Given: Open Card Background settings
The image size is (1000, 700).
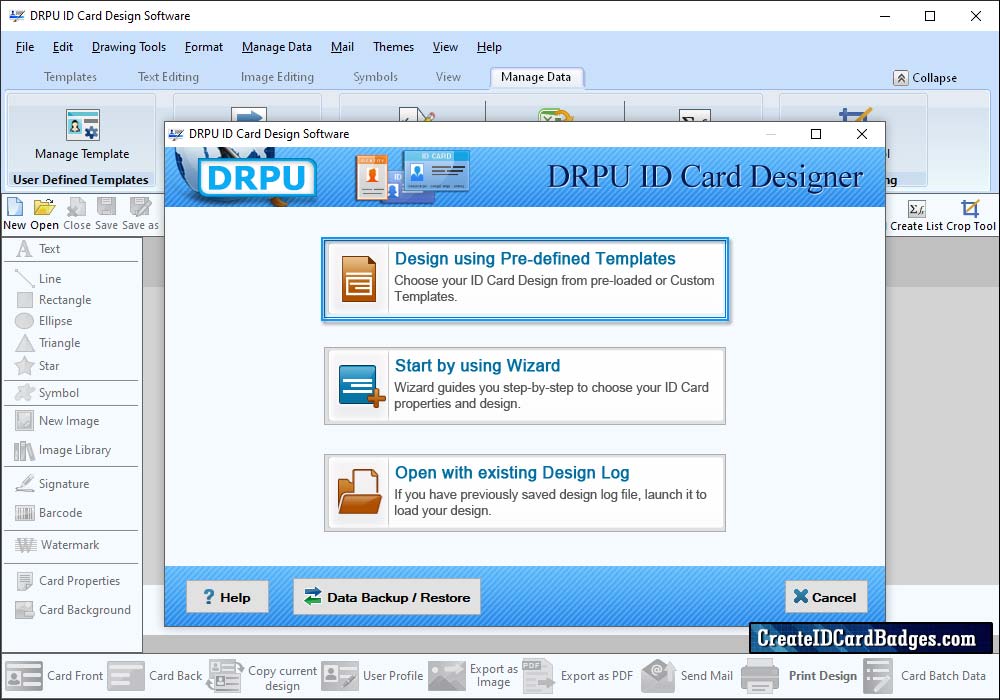Looking at the screenshot, I should tap(71, 610).
